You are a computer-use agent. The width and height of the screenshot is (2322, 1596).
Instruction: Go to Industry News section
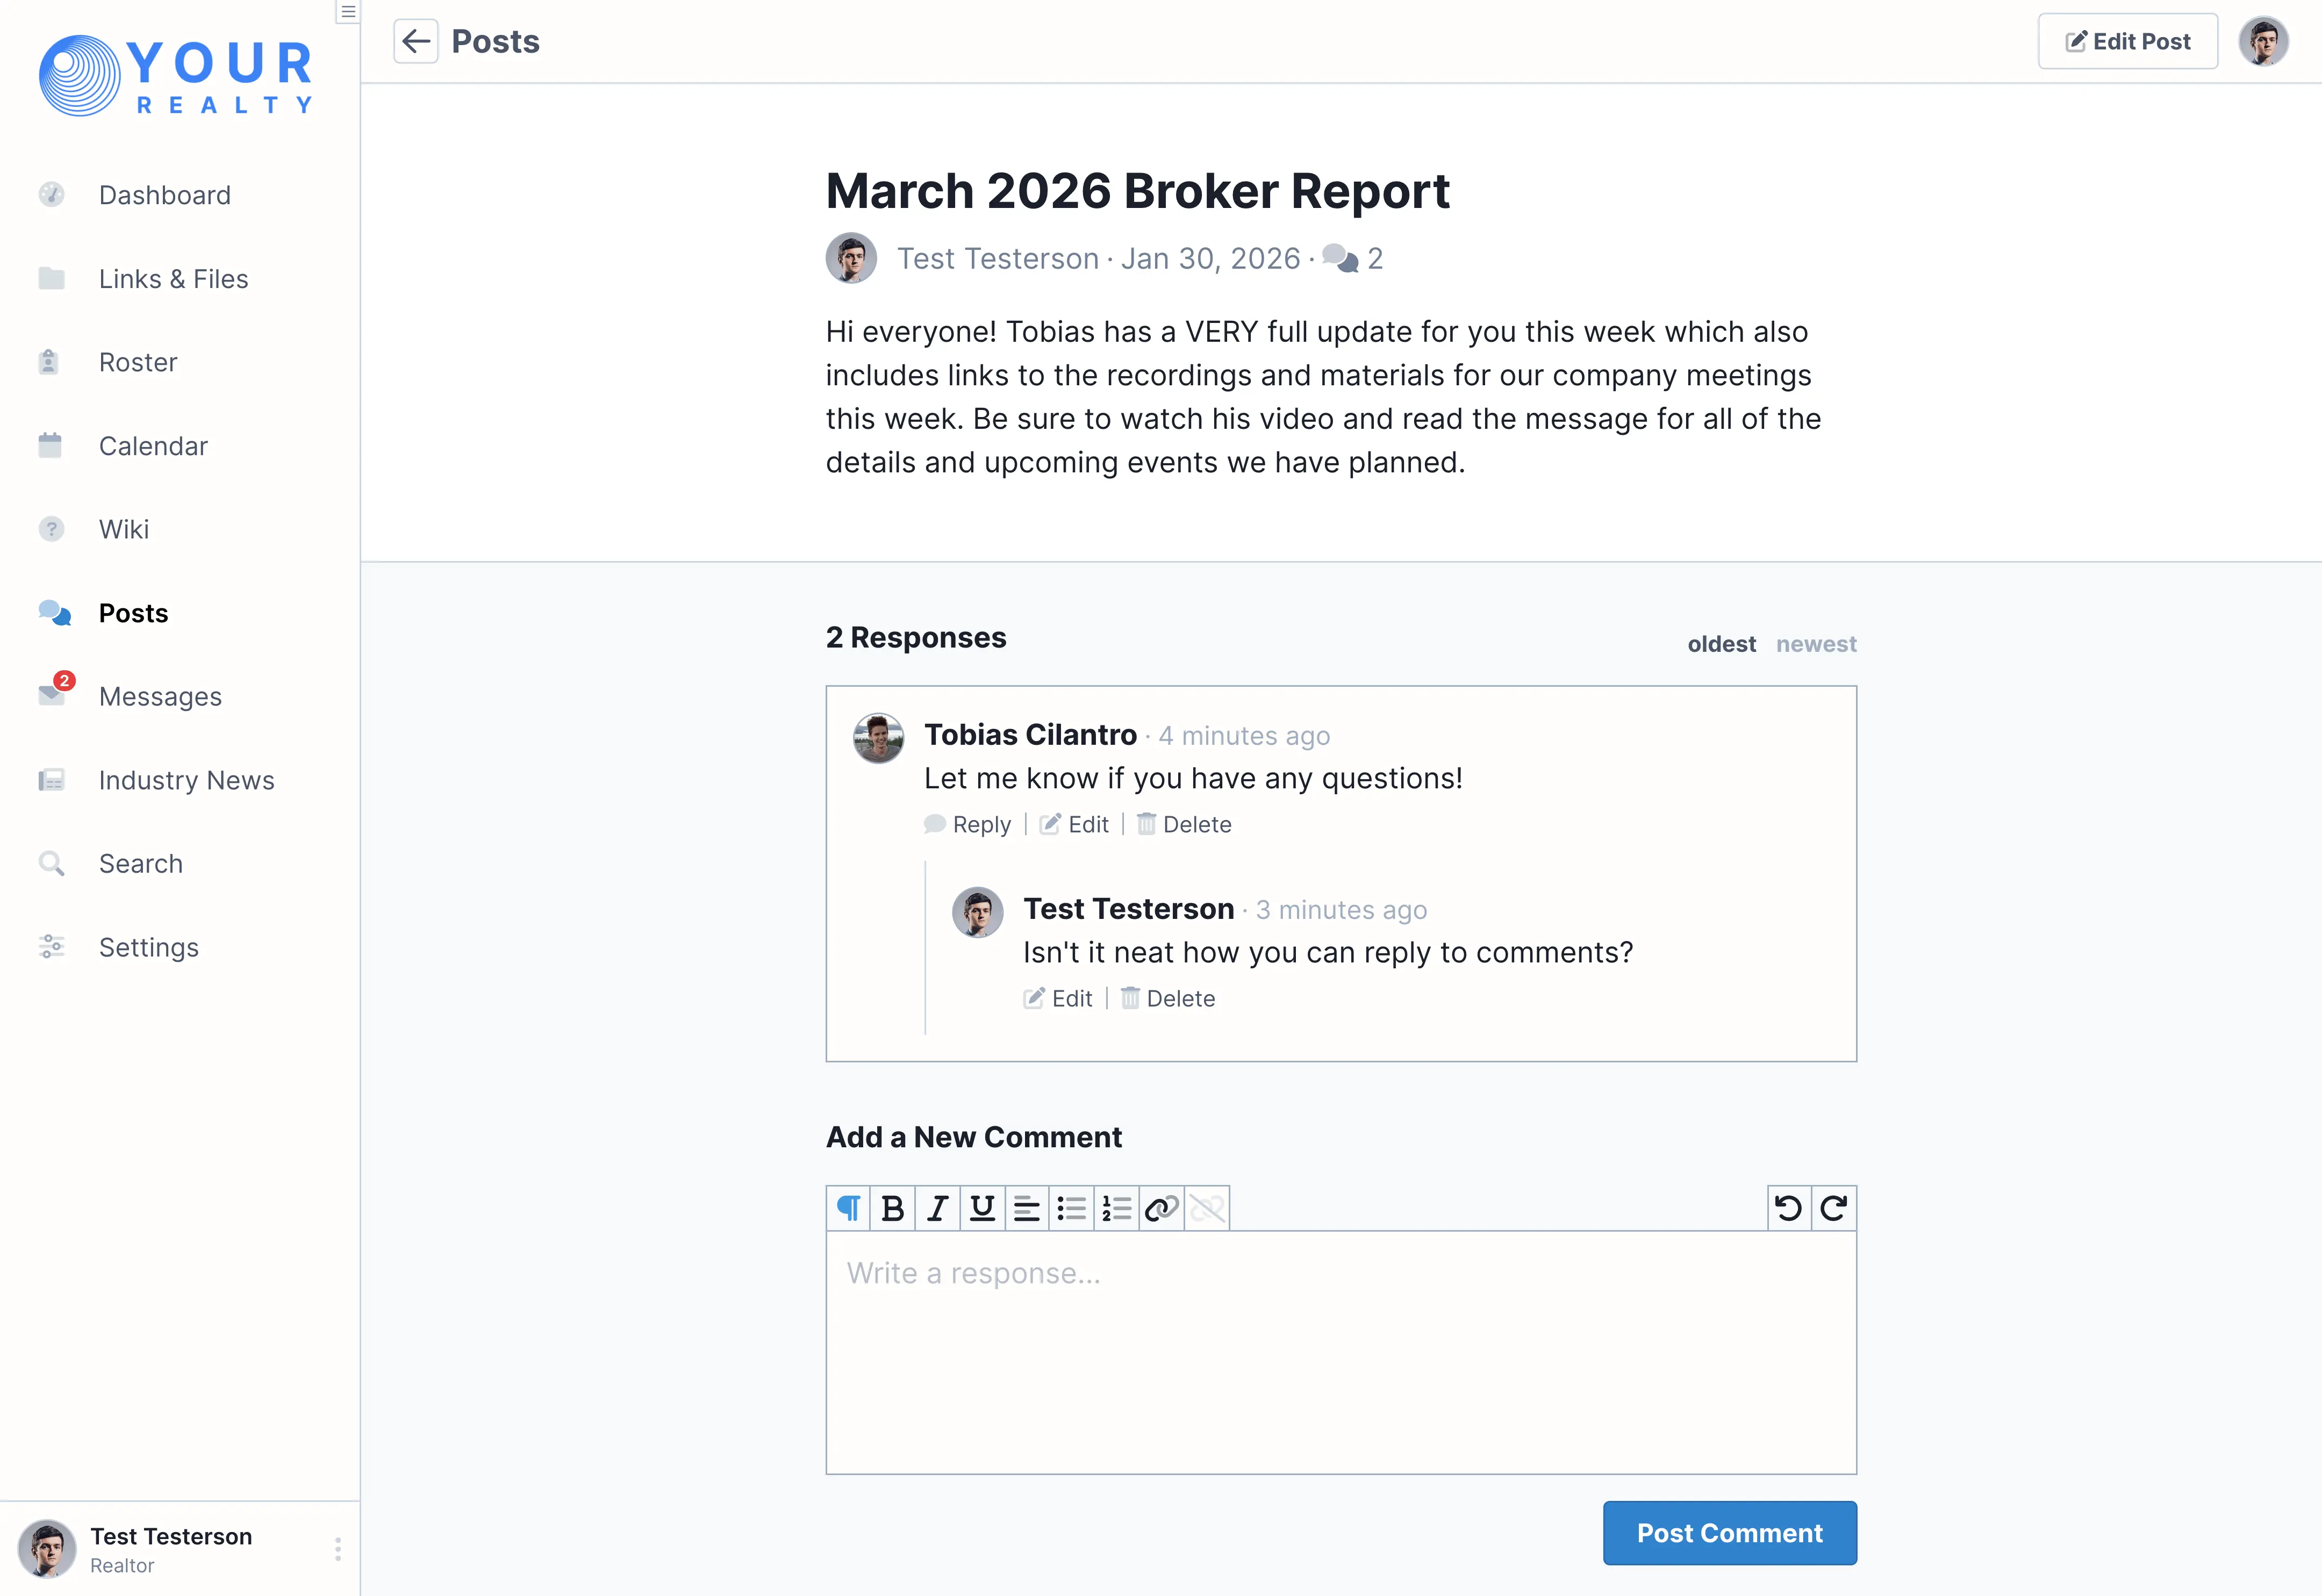pos(186,780)
